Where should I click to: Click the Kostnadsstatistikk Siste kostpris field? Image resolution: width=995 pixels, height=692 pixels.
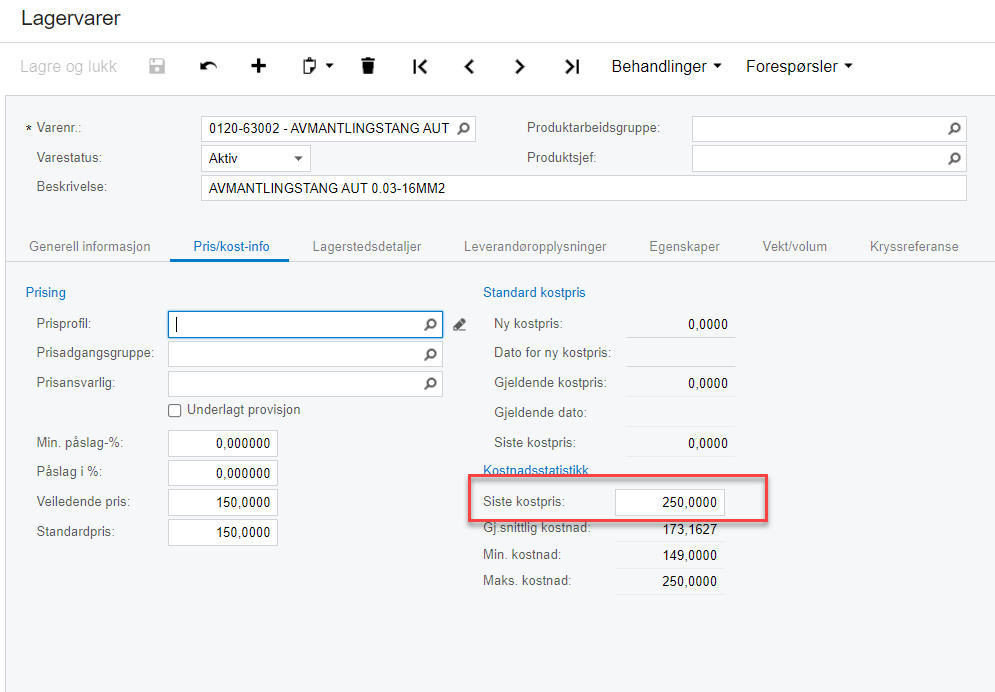pos(669,502)
